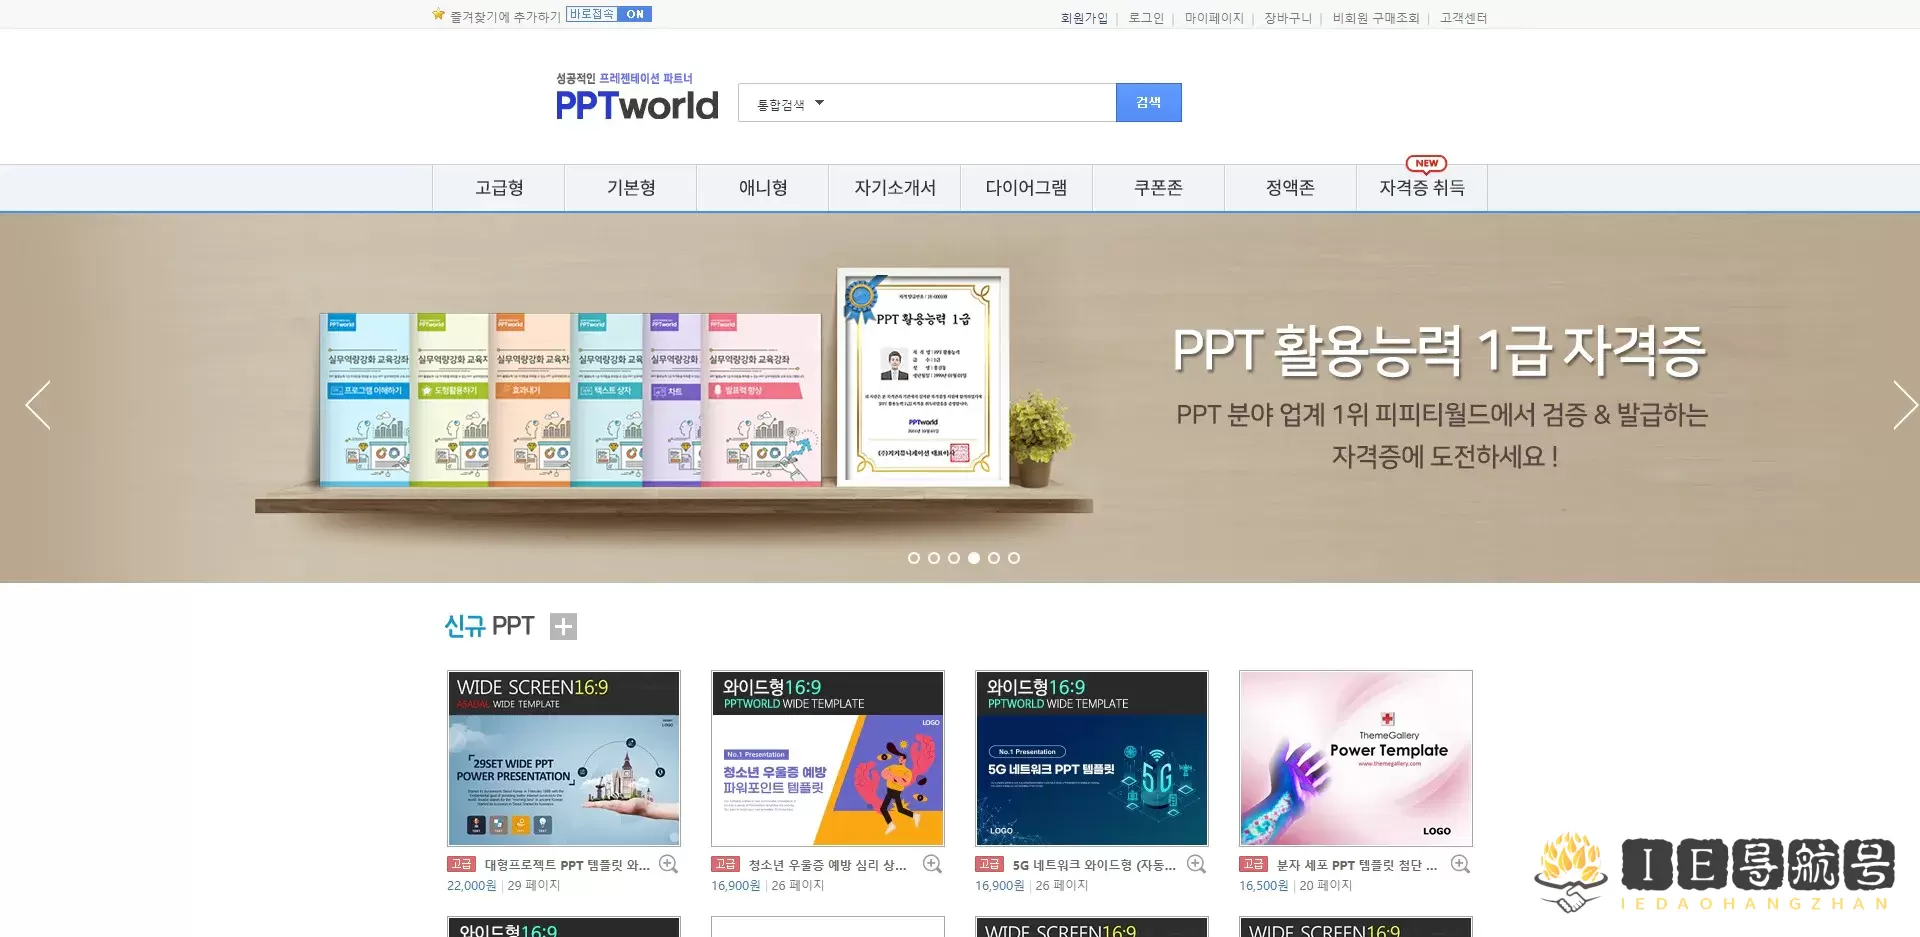This screenshot has width=1920, height=937.
Task: Expand 신규 PPT with plus icon
Action: (x=564, y=626)
